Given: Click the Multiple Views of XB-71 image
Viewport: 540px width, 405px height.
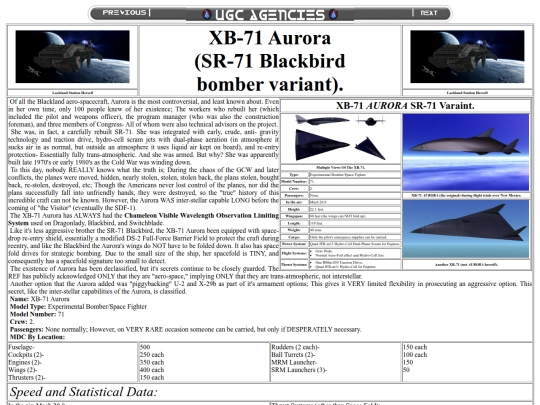Looking at the screenshot, I should (341, 138).
